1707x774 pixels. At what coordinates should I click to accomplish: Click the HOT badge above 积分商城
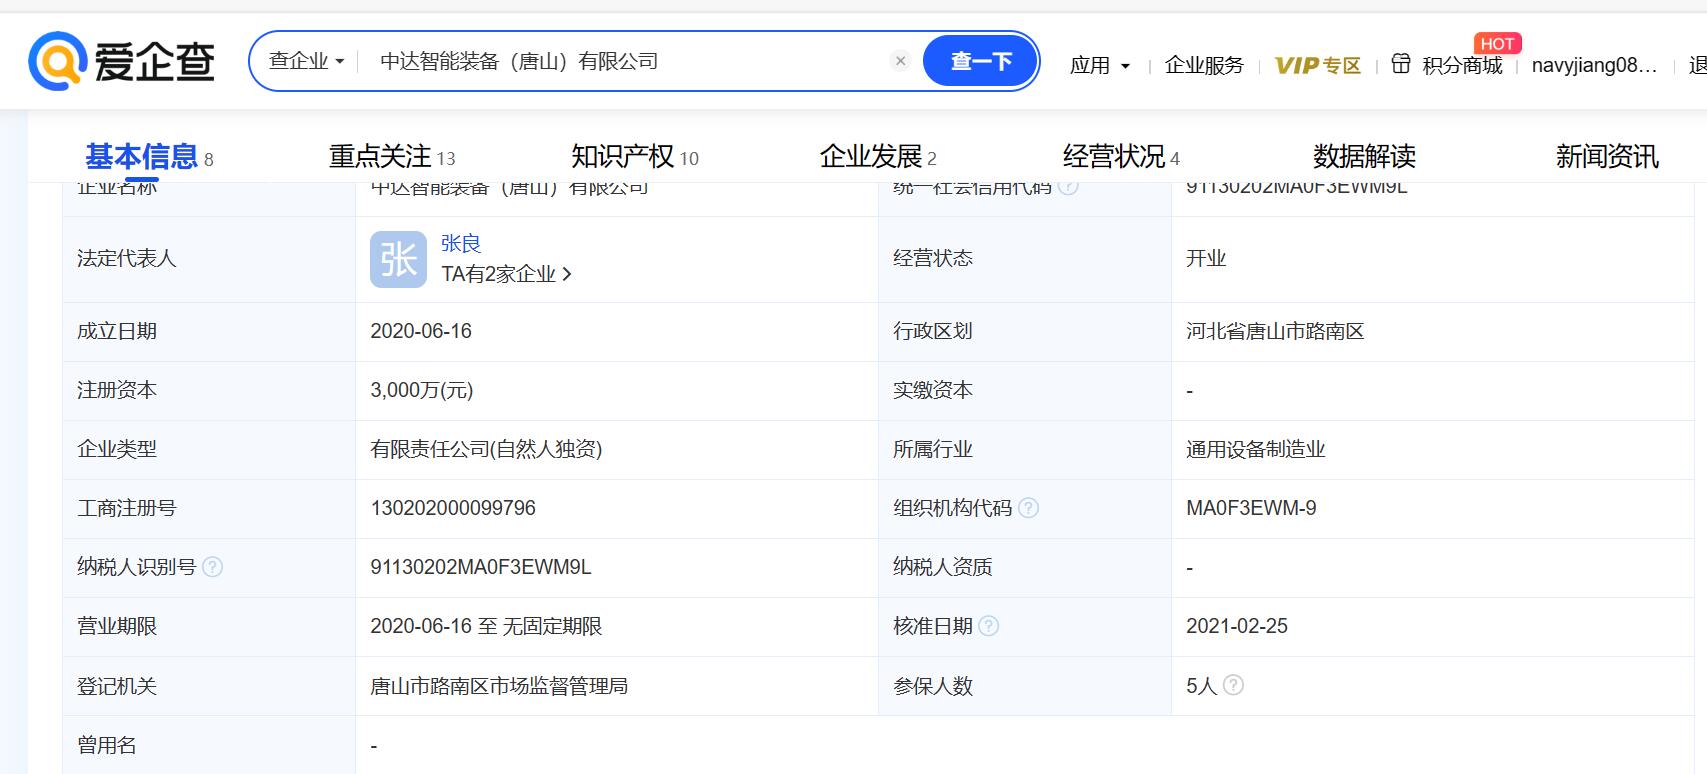pos(1497,43)
